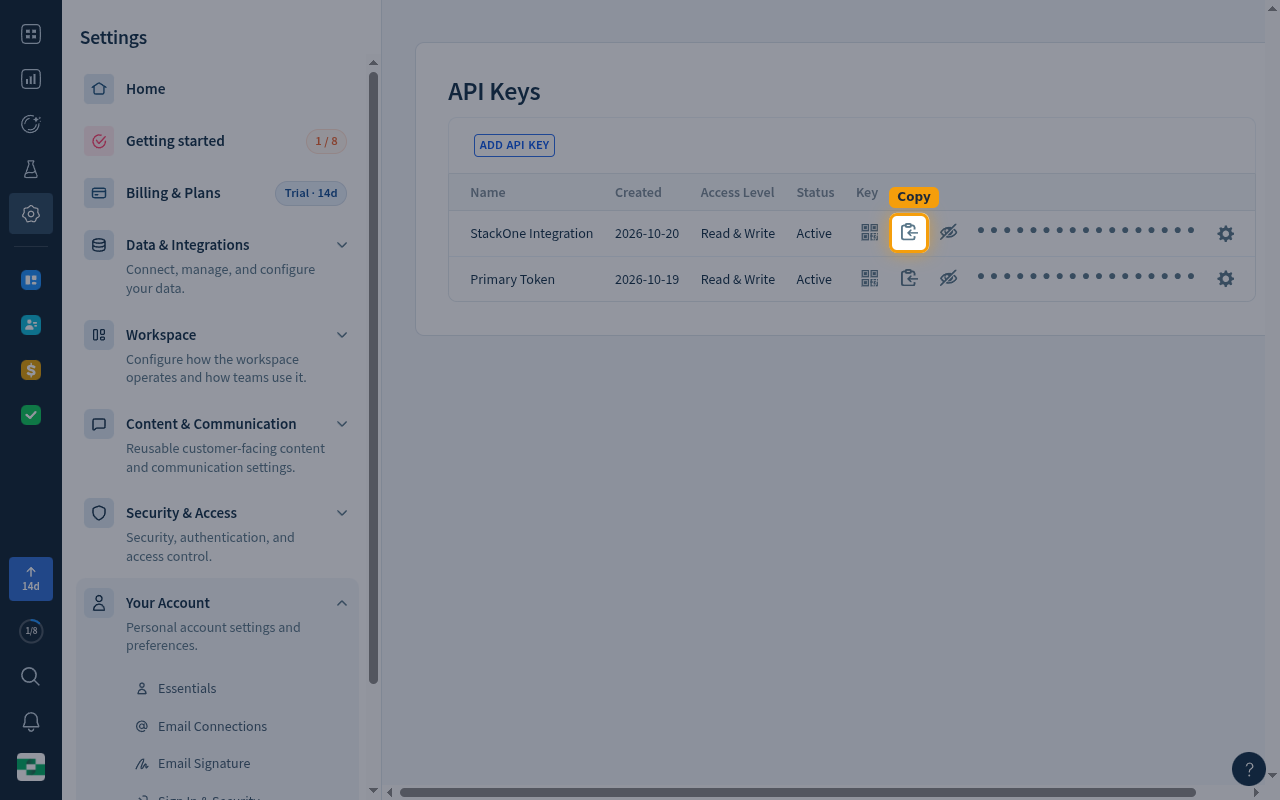Select the settings gear in left rail
Viewport: 1280px width, 800px height.
tap(31, 214)
